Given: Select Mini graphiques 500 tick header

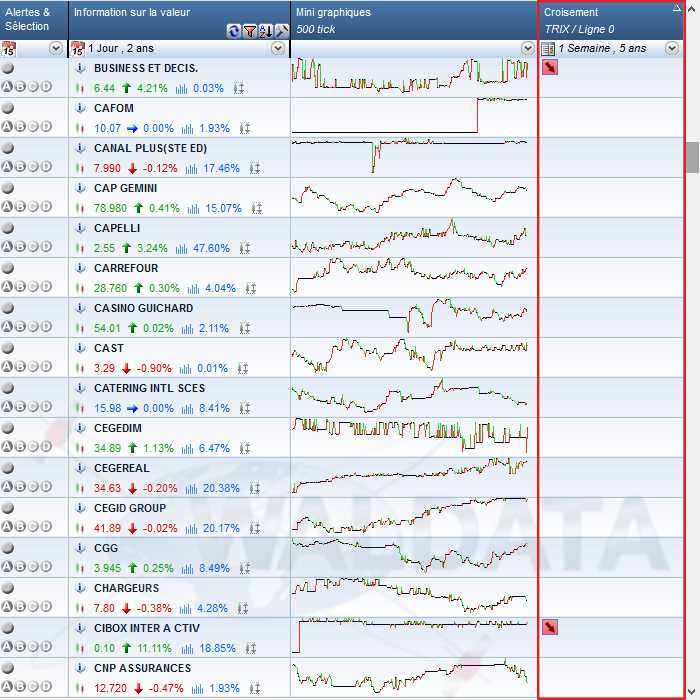Looking at the screenshot, I should click(x=414, y=20).
